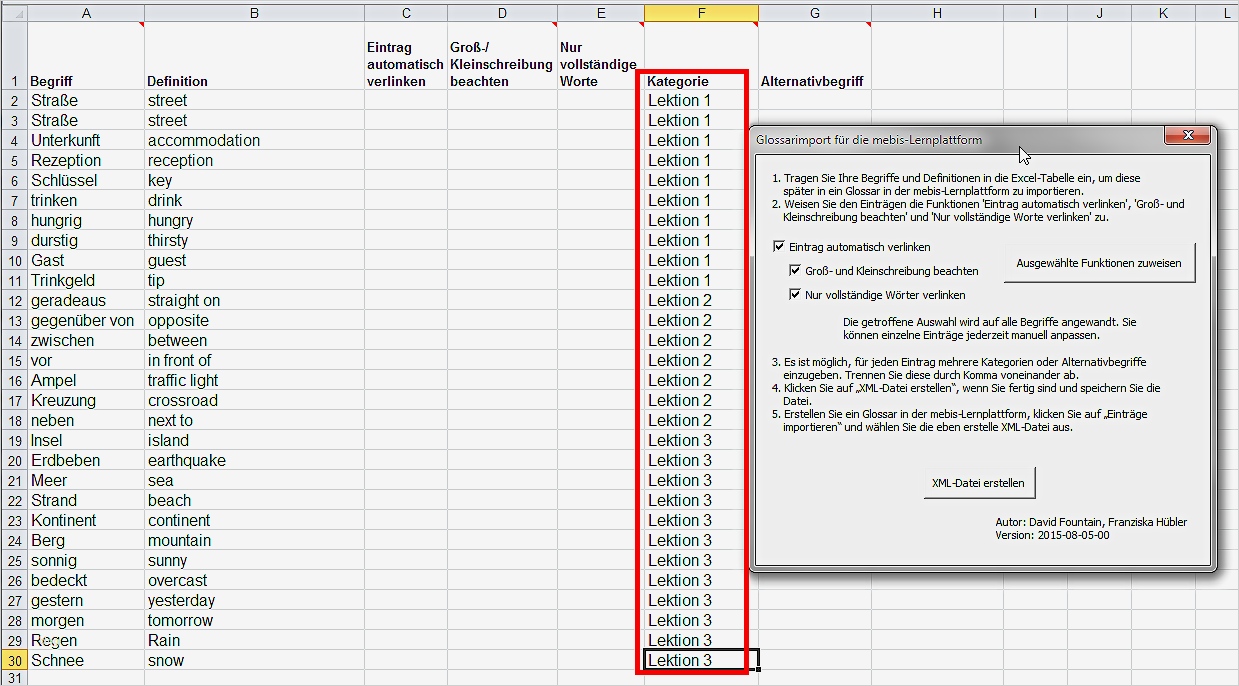
Task: Select column G header
Action: pos(815,13)
